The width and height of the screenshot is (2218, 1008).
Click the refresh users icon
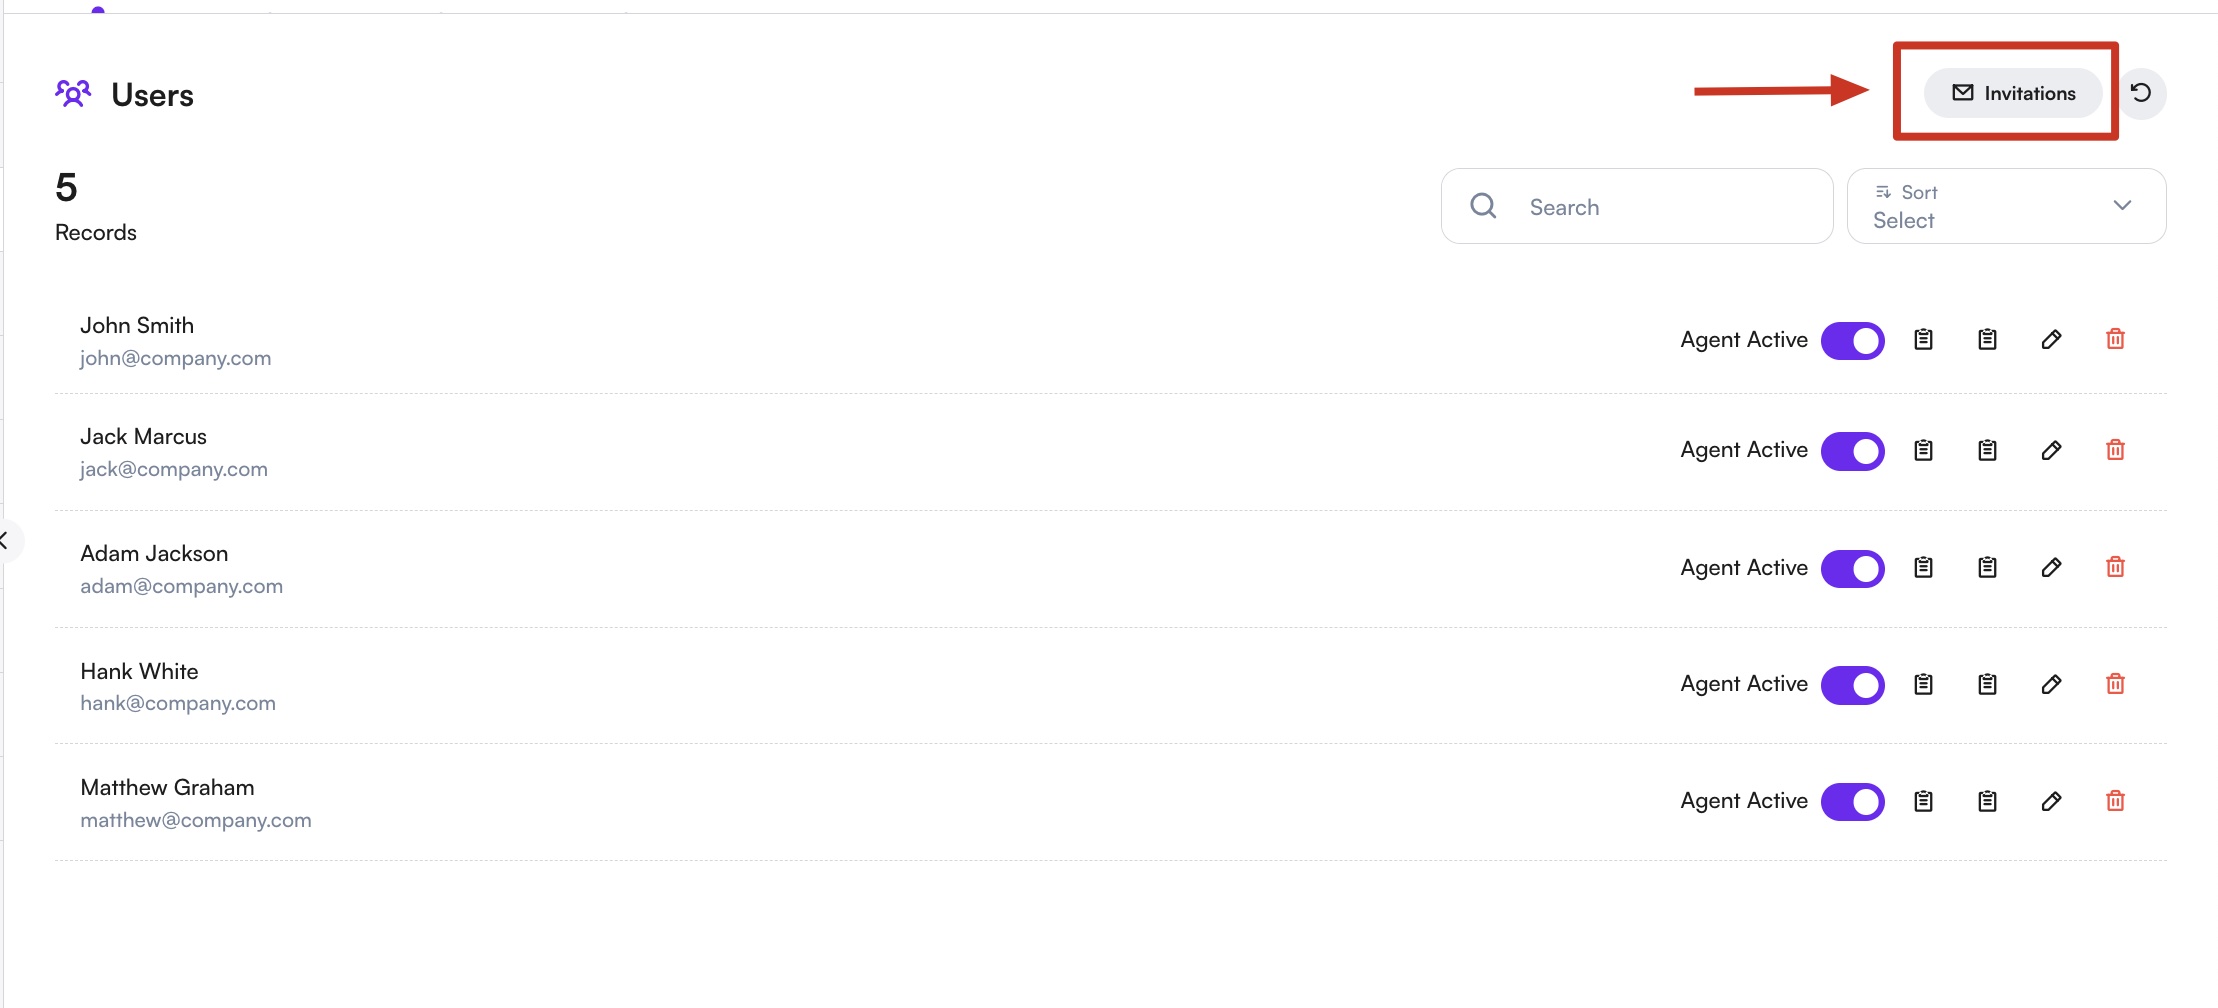(2141, 93)
